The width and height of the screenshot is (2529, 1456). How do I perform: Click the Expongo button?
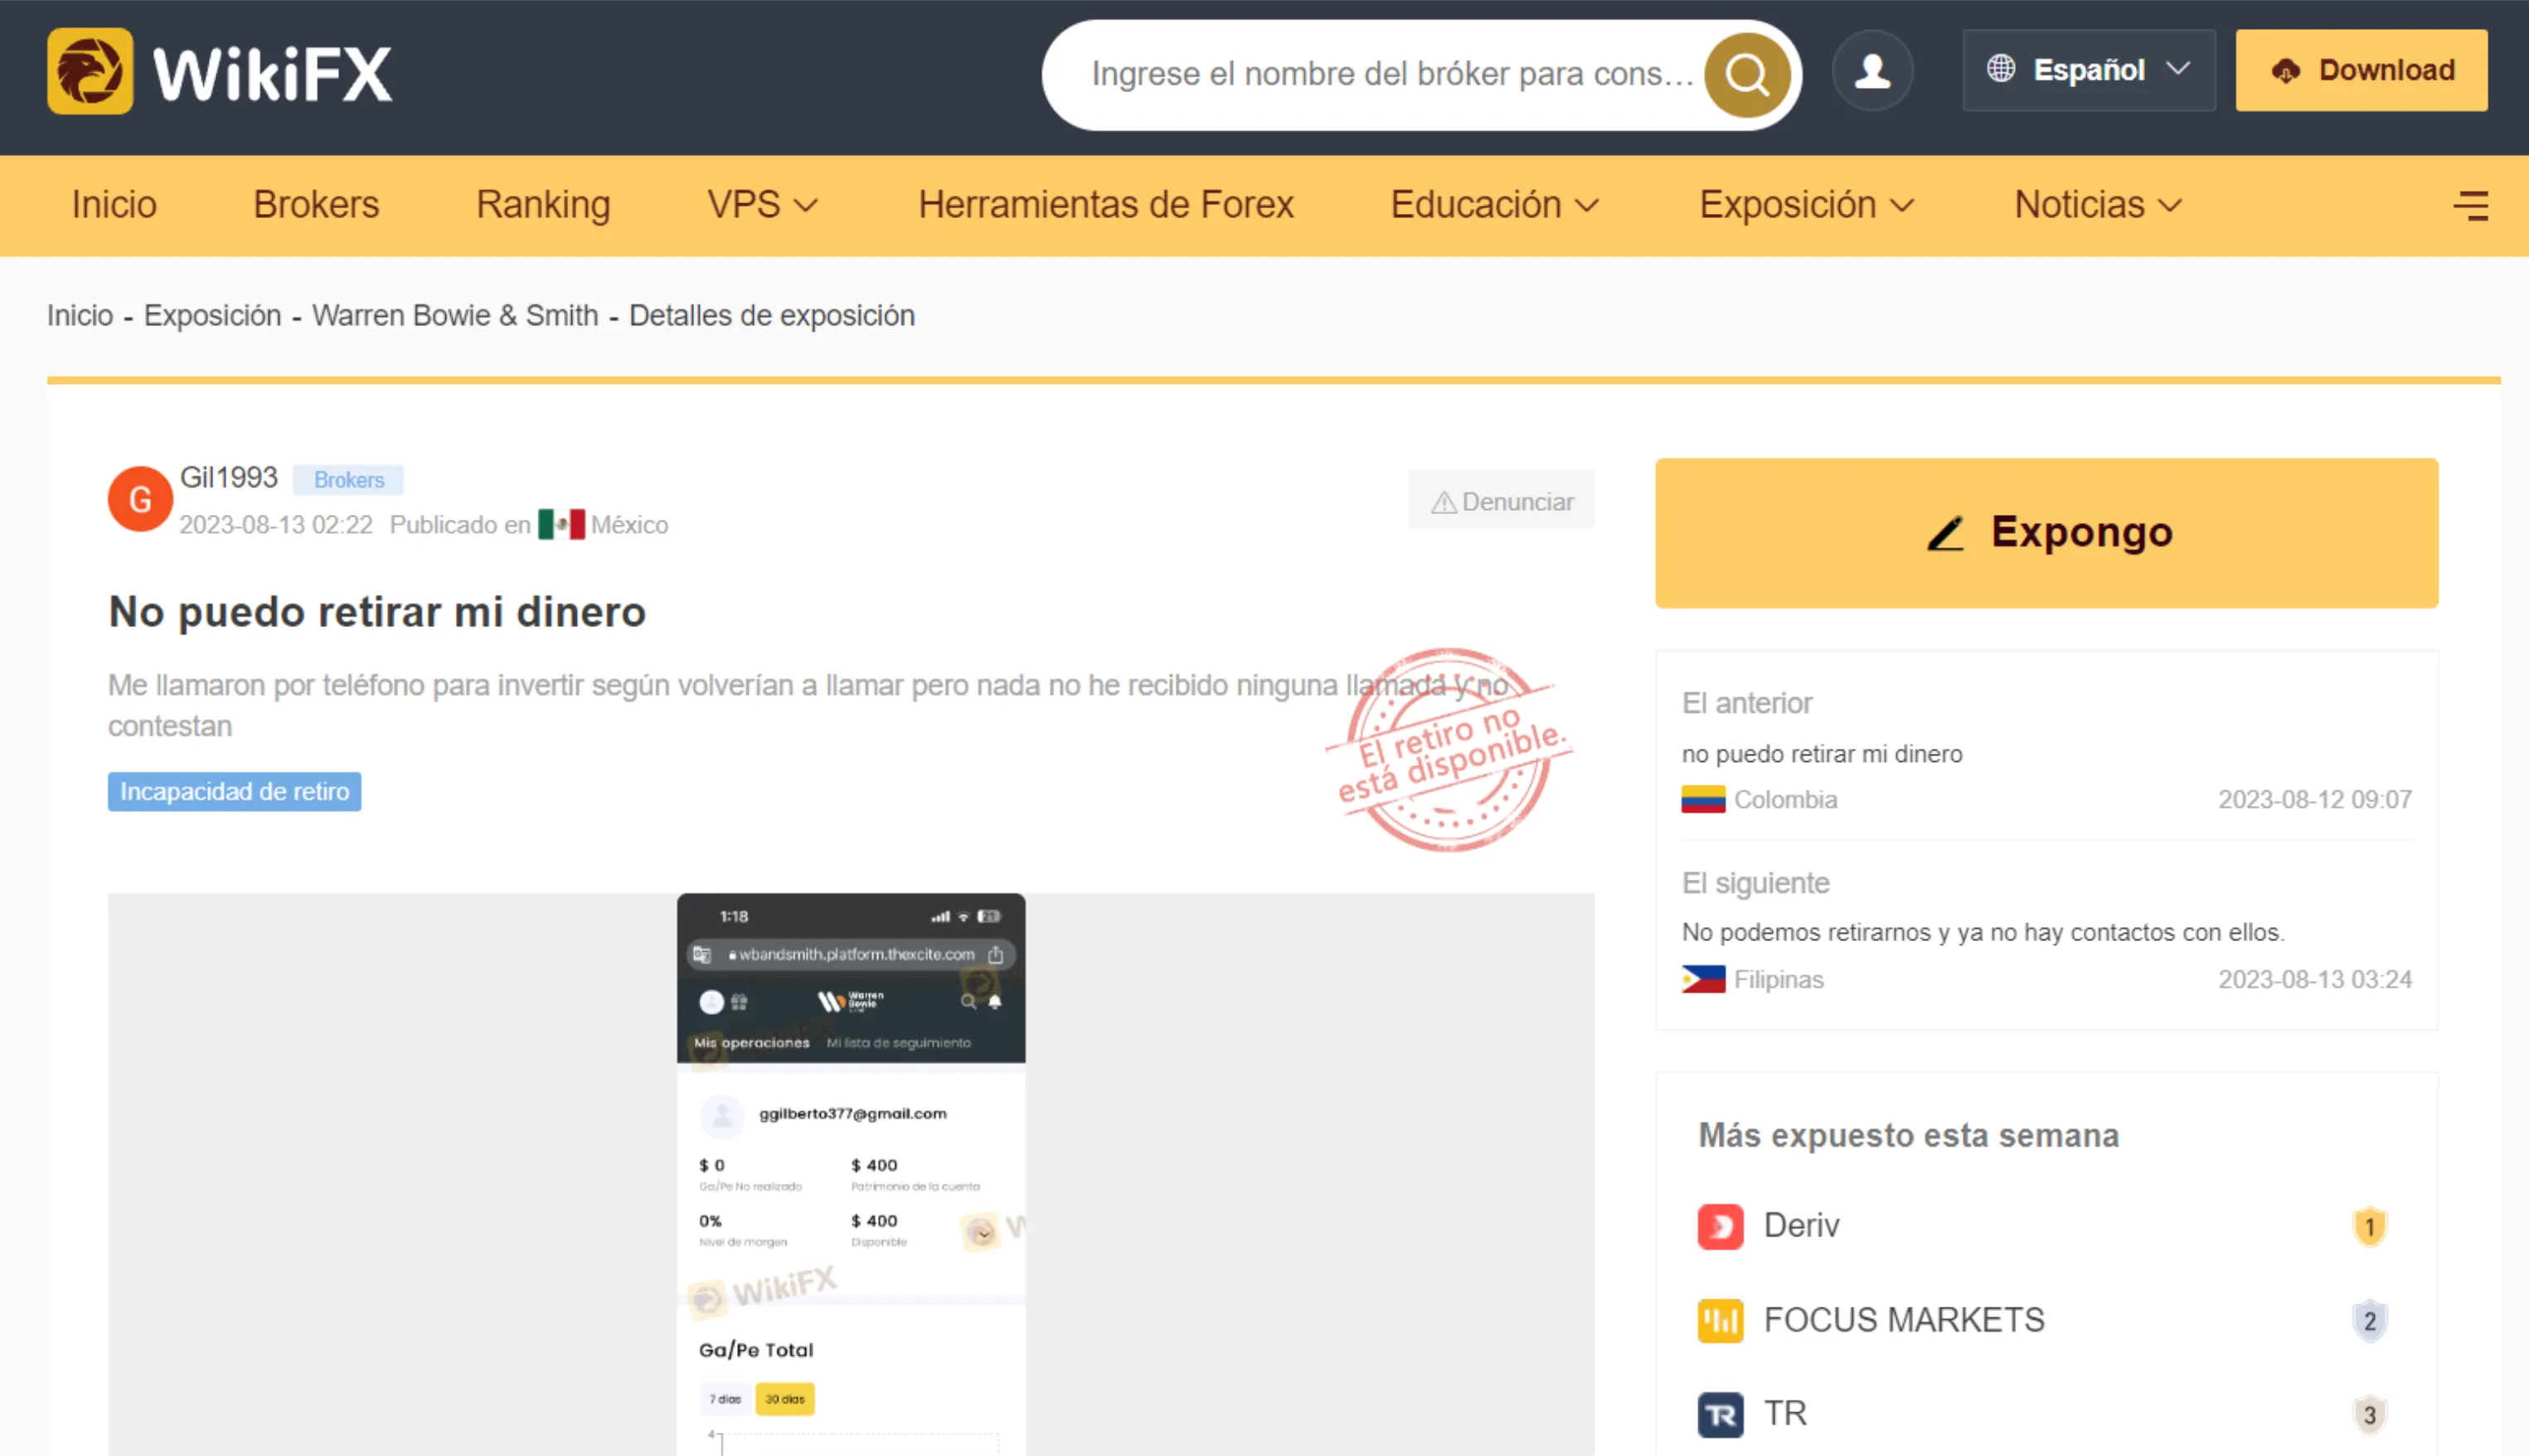tap(2046, 533)
